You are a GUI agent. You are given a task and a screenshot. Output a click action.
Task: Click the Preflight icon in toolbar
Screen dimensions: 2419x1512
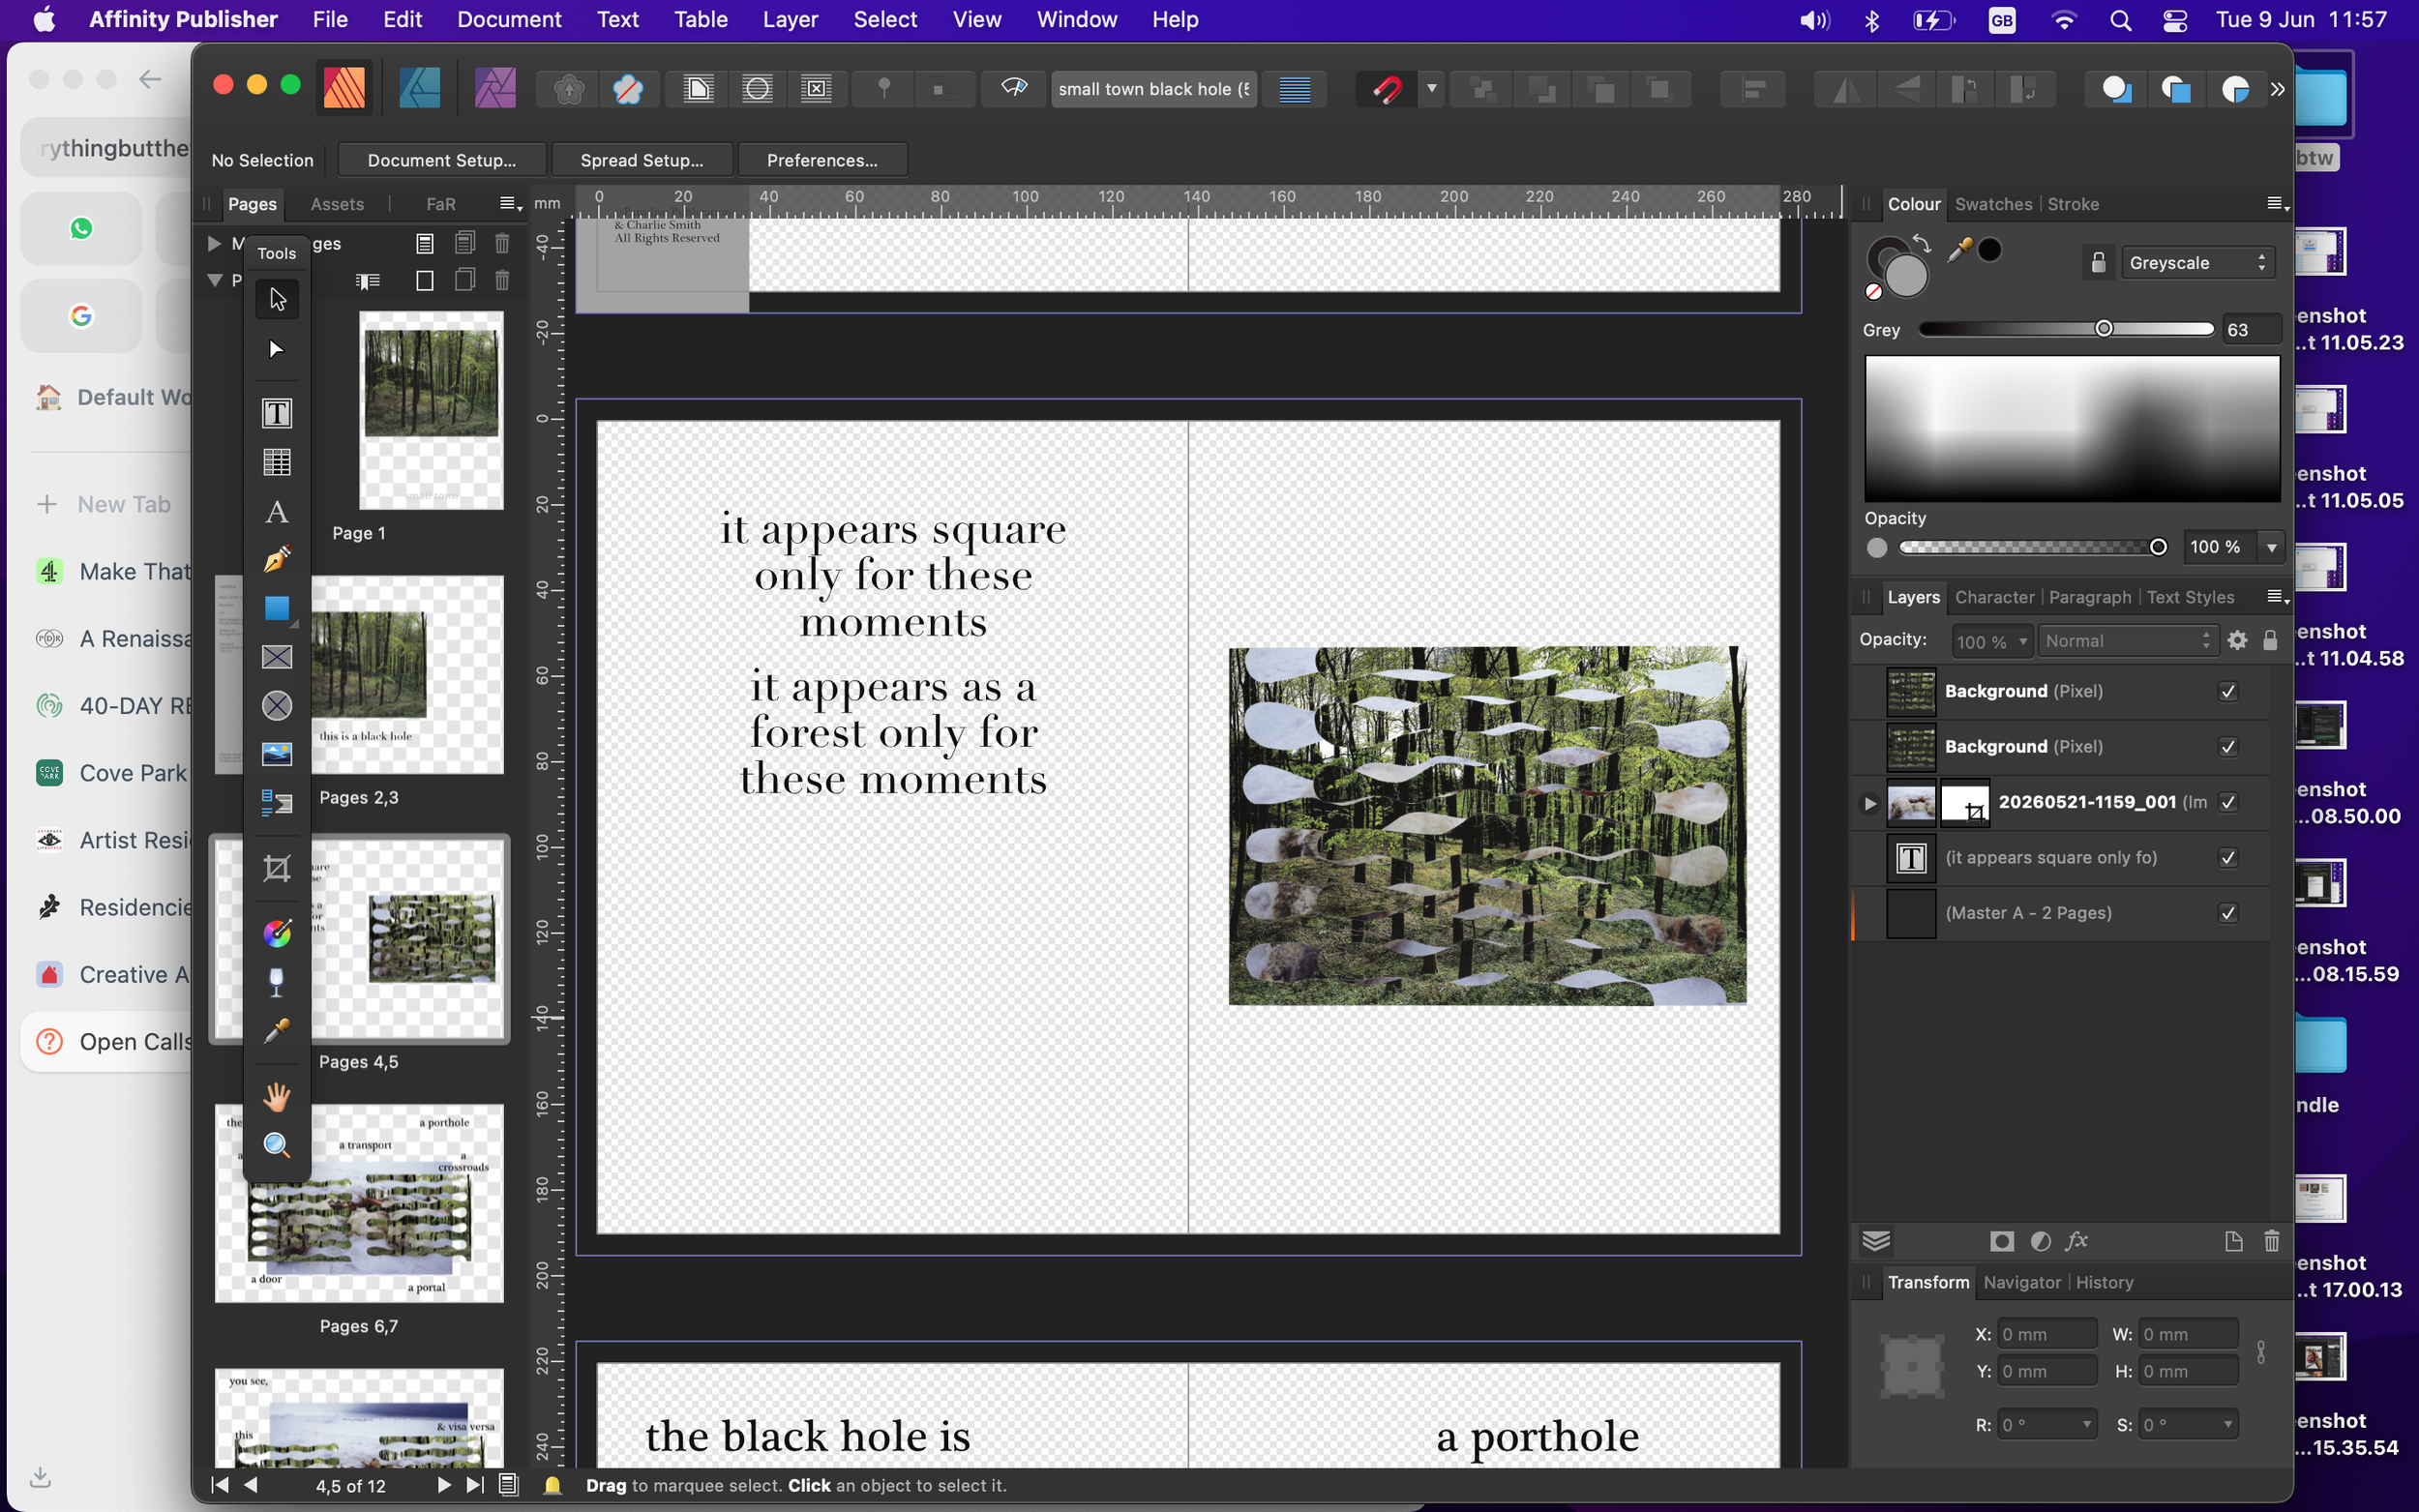pos(1014,89)
